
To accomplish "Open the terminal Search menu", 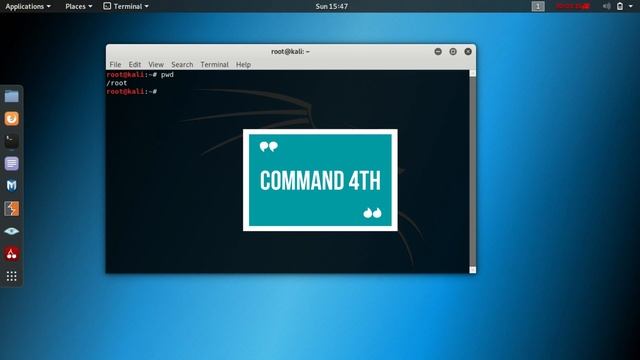I will [x=182, y=64].
